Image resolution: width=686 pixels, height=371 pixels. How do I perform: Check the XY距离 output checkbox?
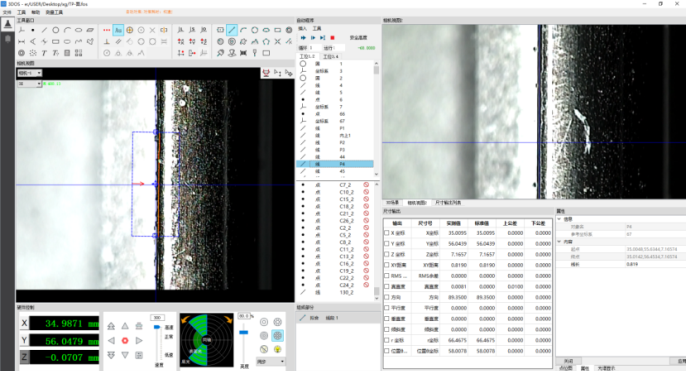tap(386, 265)
